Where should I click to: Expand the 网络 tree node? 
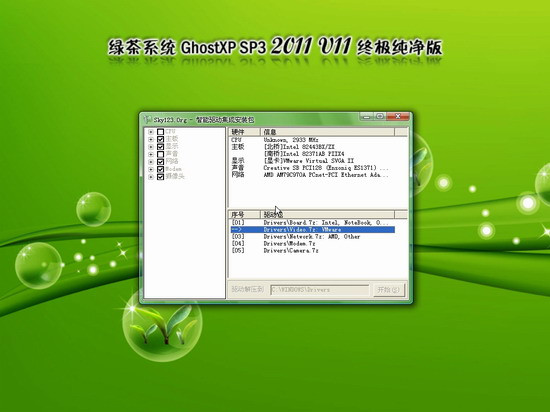[151, 162]
